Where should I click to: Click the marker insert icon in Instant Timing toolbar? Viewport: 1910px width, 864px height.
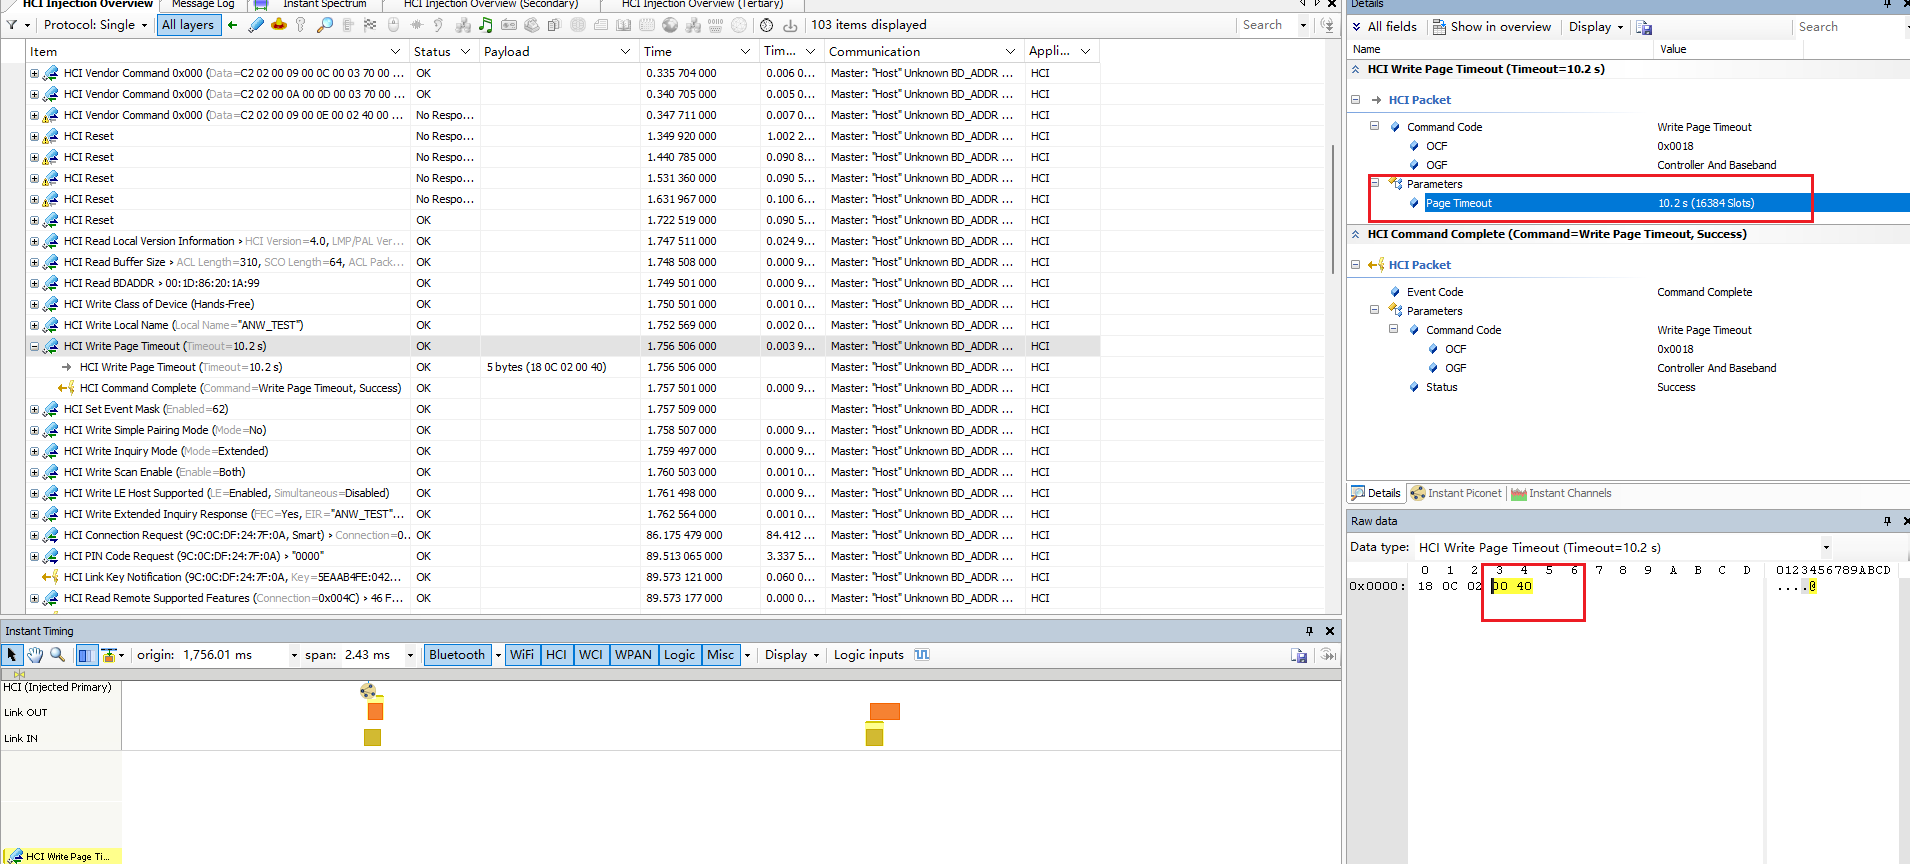[x=109, y=655]
